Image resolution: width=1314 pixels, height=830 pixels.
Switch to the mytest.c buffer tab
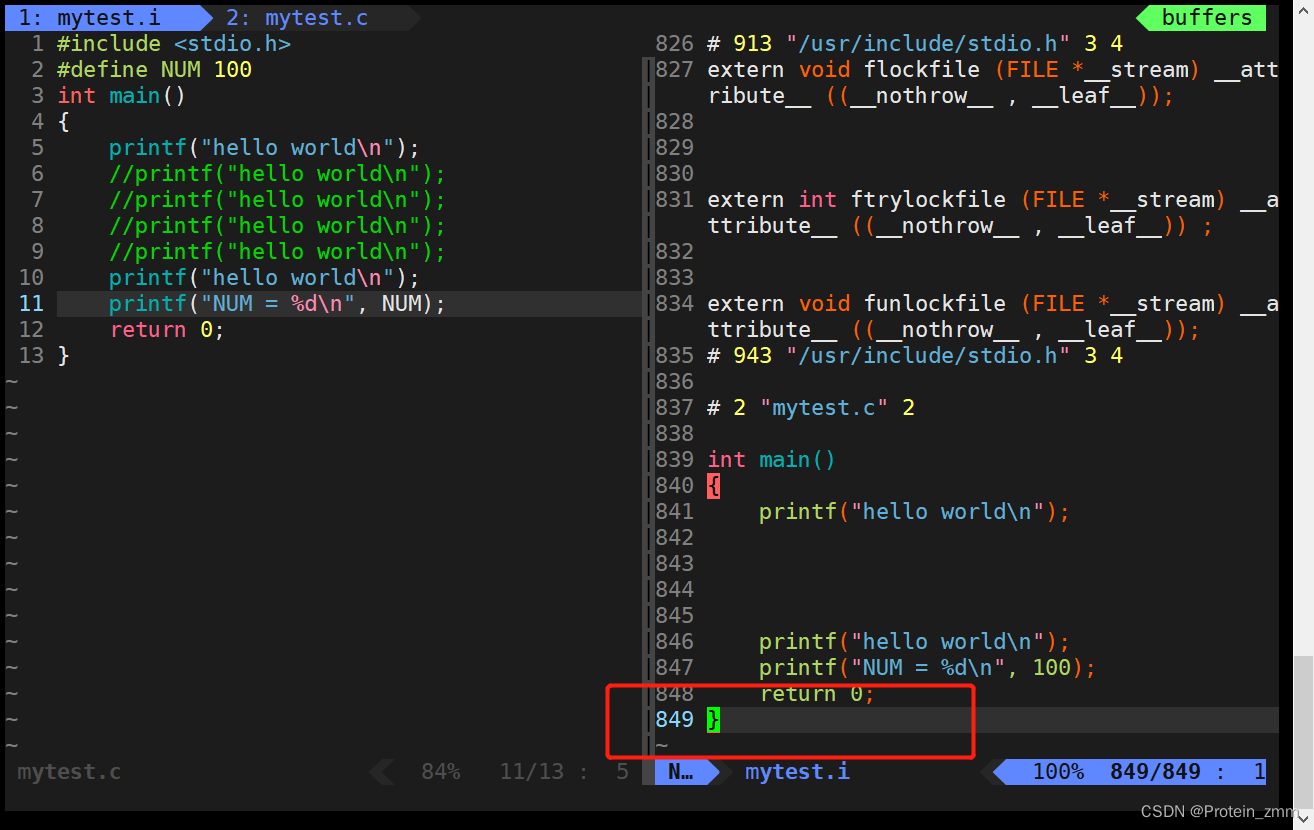(x=296, y=18)
